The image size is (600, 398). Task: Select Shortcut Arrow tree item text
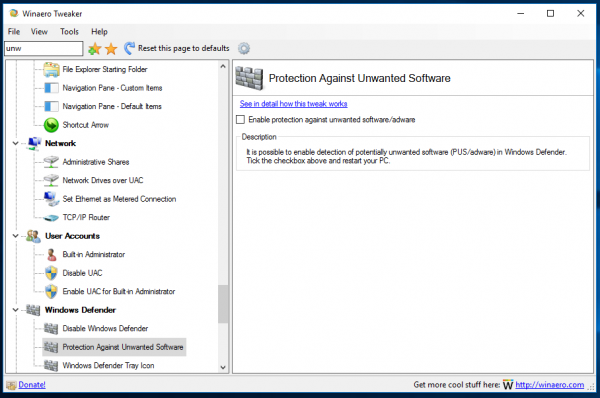[x=85, y=125]
